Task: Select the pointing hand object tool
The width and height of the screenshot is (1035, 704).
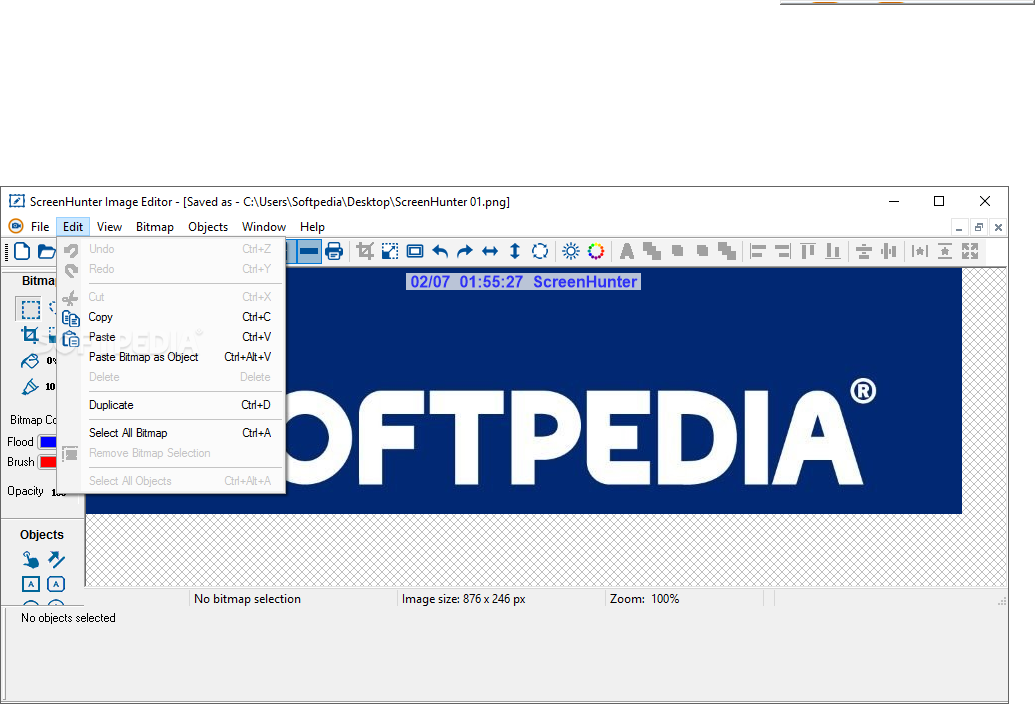Action: pyautogui.click(x=30, y=560)
